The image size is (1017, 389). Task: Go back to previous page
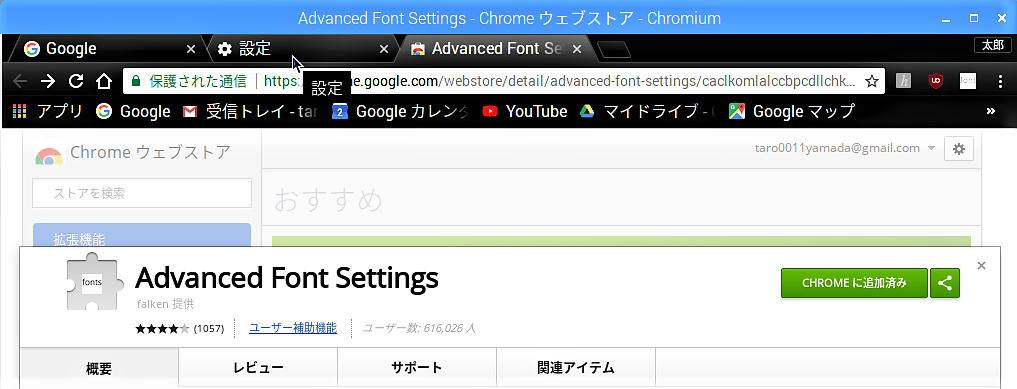point(20,81)
